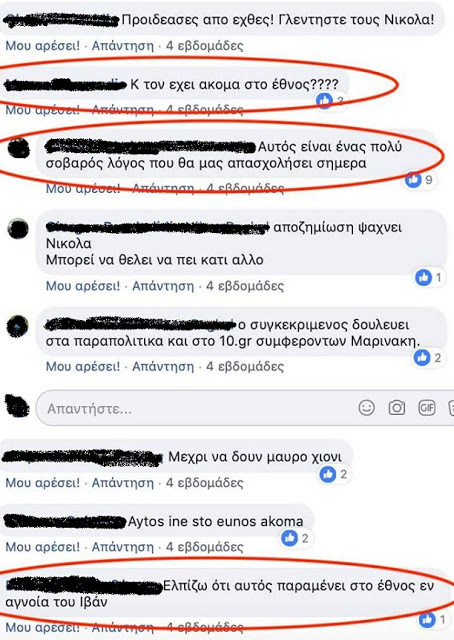The image size is (454, 640).
Task: Open like reactions with count 9
Action: 413,180
